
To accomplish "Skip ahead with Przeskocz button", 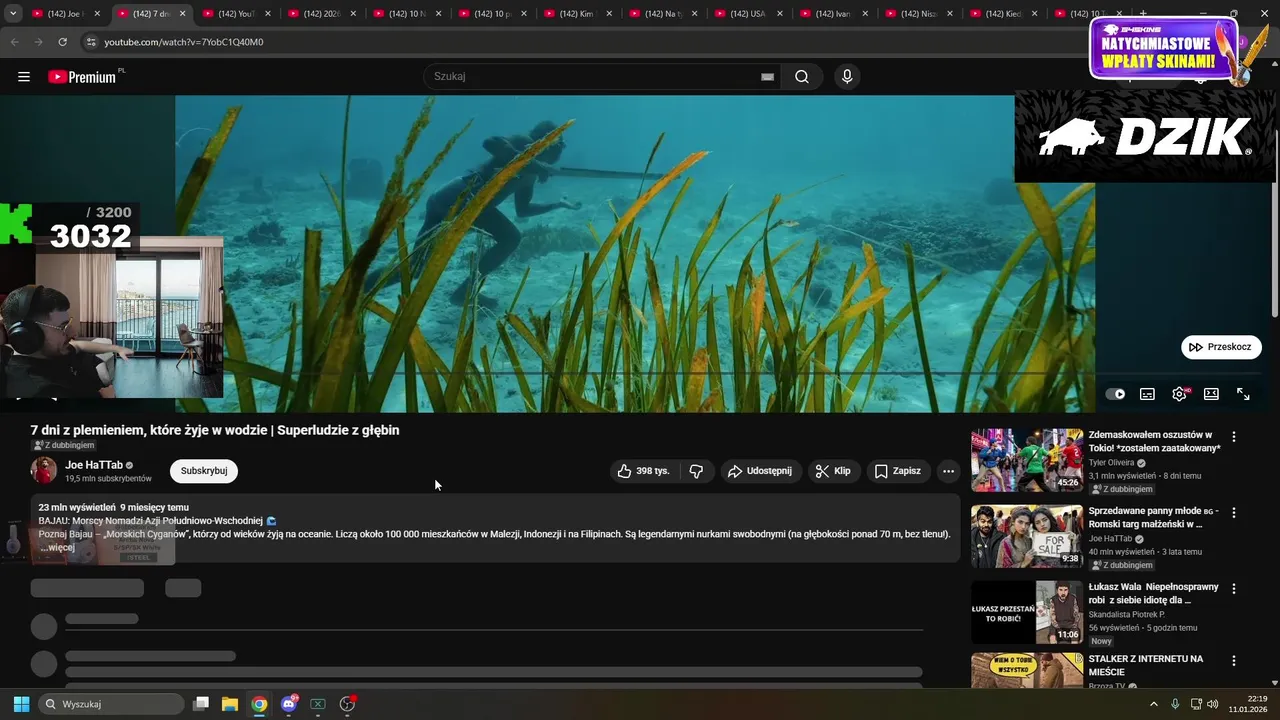I will [x=1221, y=347].
